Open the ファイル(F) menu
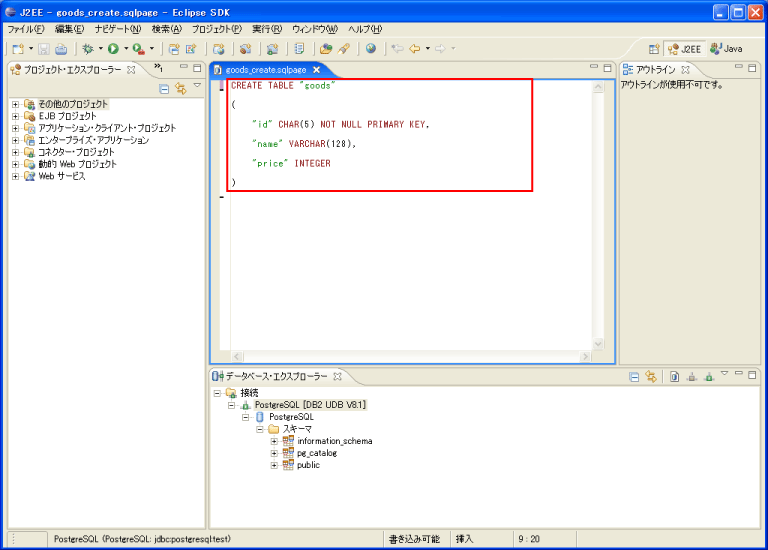Viewport: 768px width, 550px height. (x=25, y=29)
